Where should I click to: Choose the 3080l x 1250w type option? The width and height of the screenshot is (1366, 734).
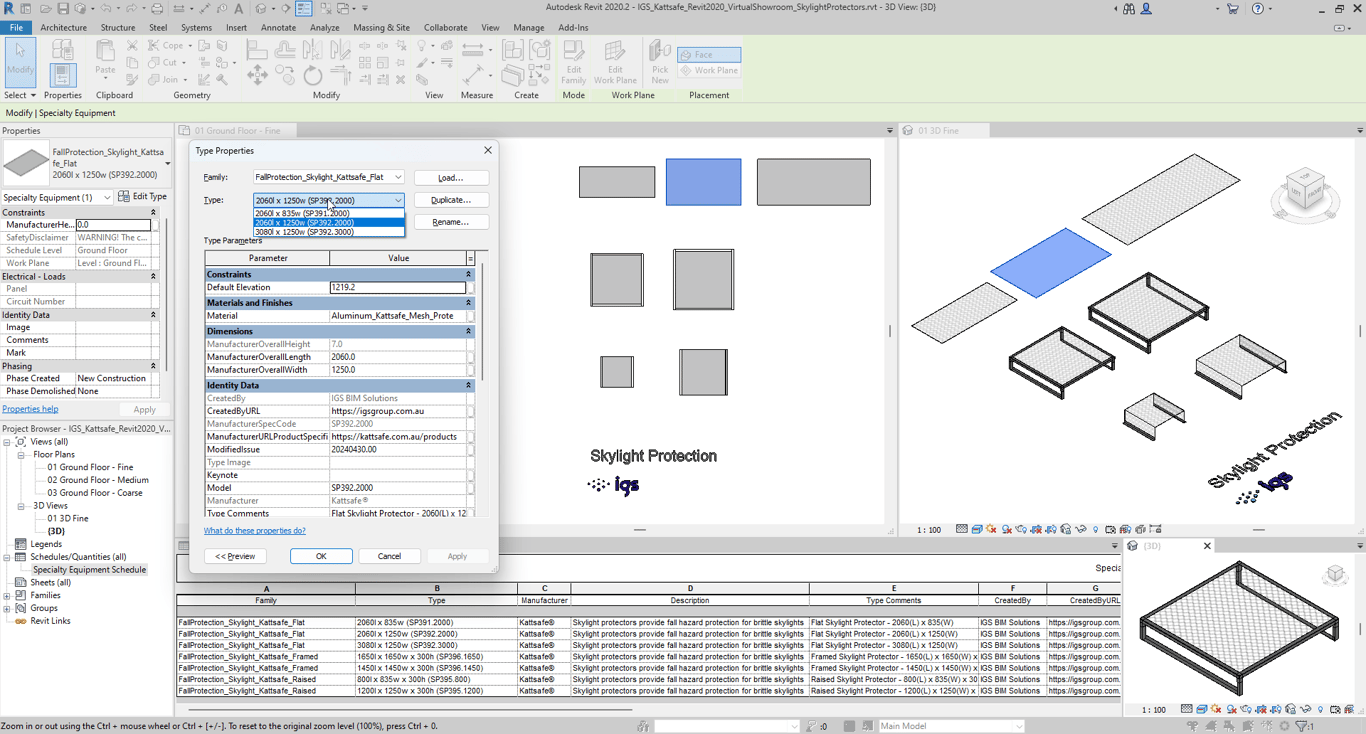coord(304,232)
